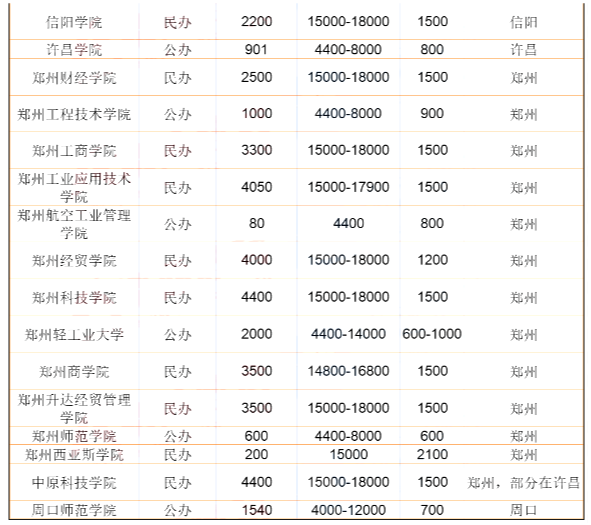This screenshot has height=525, width=591.
Task: Select the 中原科技学院 name cell
Action: [74, 482]
